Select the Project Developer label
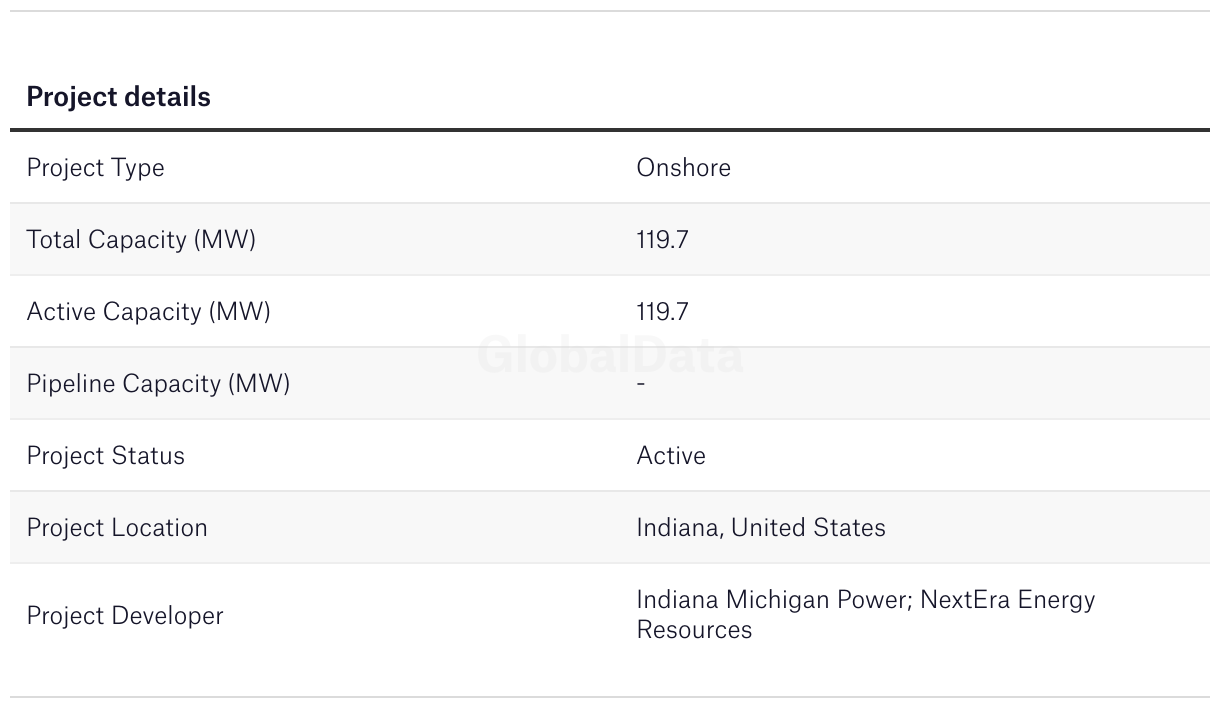 point(125,616)
